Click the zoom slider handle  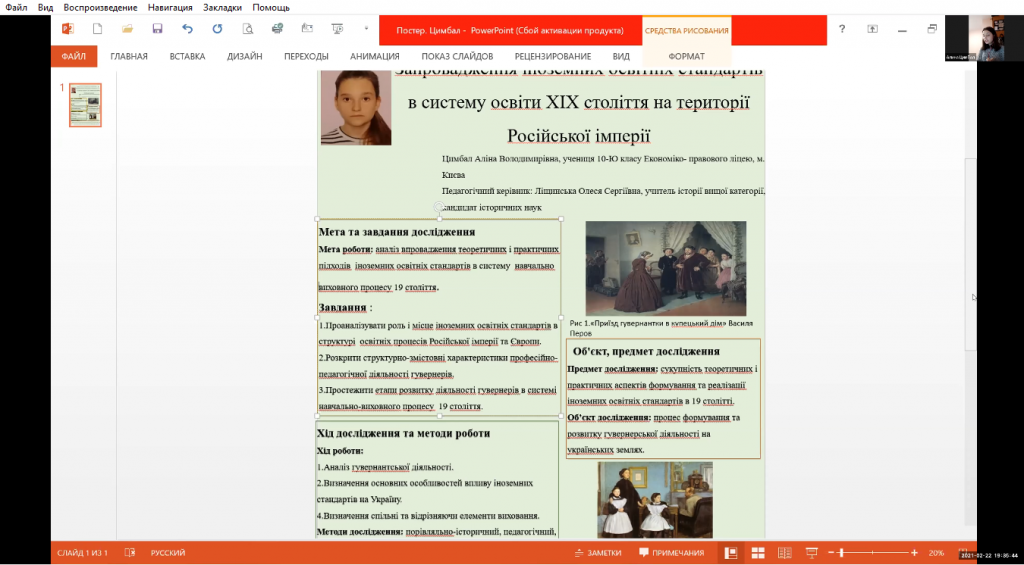[x=842, y=553]
